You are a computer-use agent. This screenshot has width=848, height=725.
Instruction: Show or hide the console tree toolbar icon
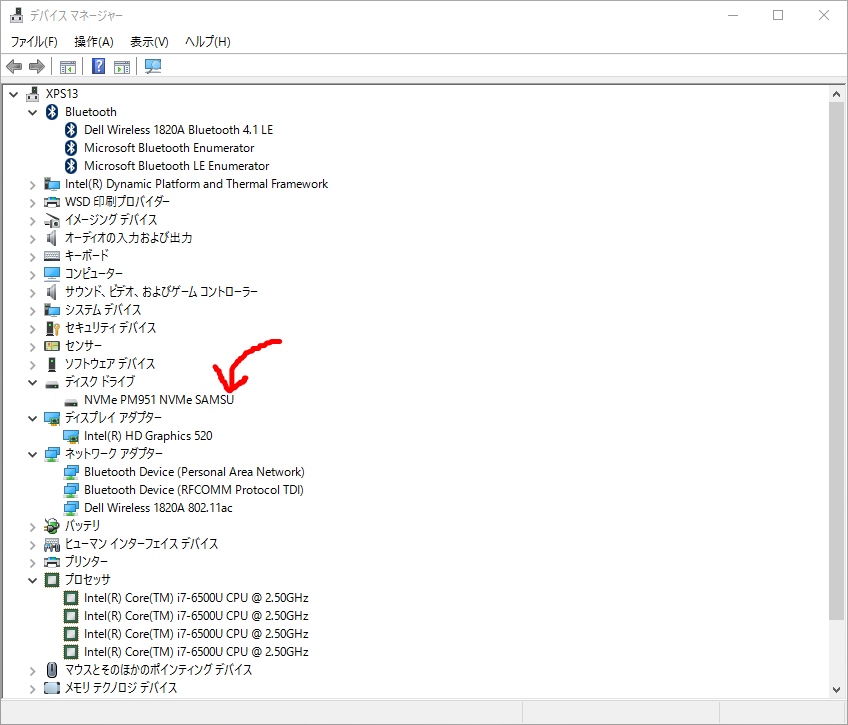point(68,67)
